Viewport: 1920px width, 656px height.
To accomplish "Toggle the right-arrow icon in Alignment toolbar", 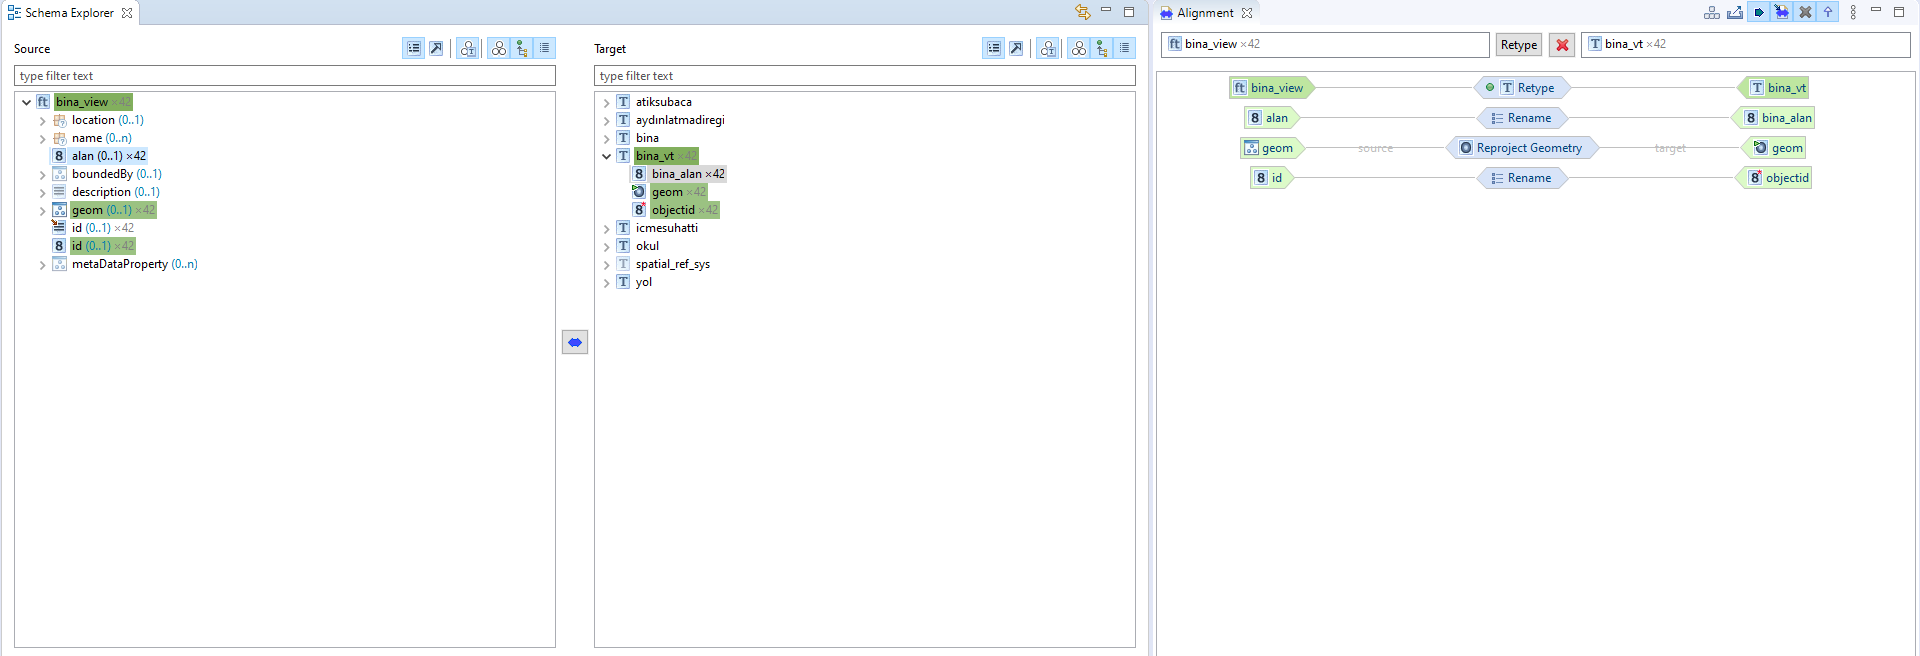I will click(1759, 13).
